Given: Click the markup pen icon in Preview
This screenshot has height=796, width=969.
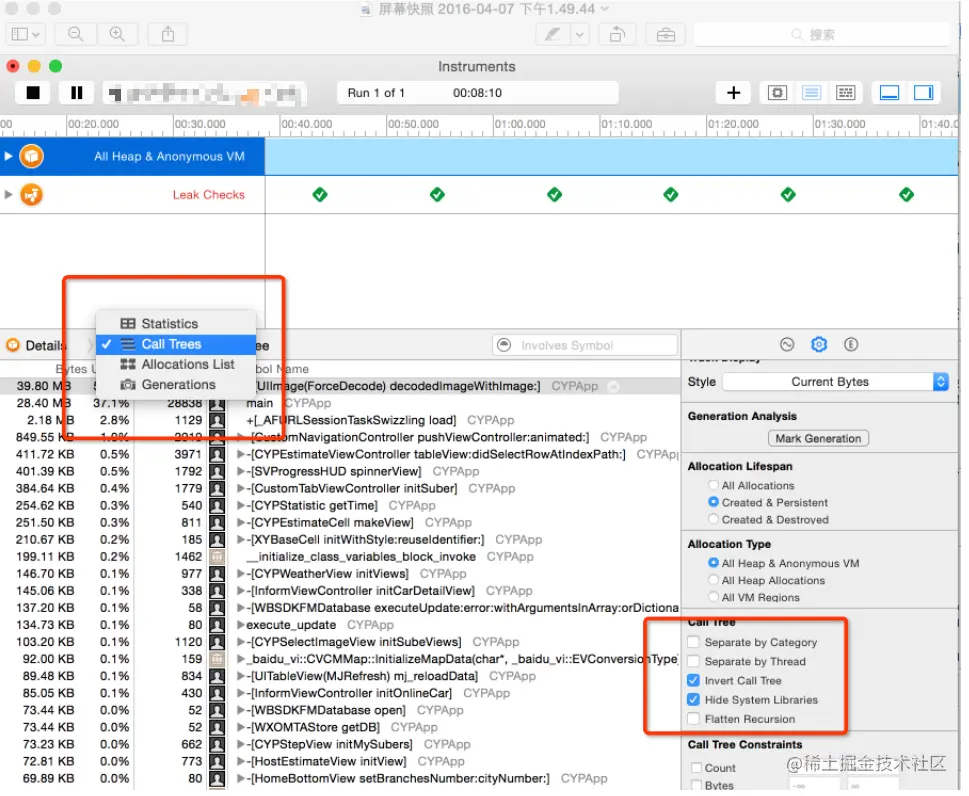Looking at the screenshot, I should (552, 35).
